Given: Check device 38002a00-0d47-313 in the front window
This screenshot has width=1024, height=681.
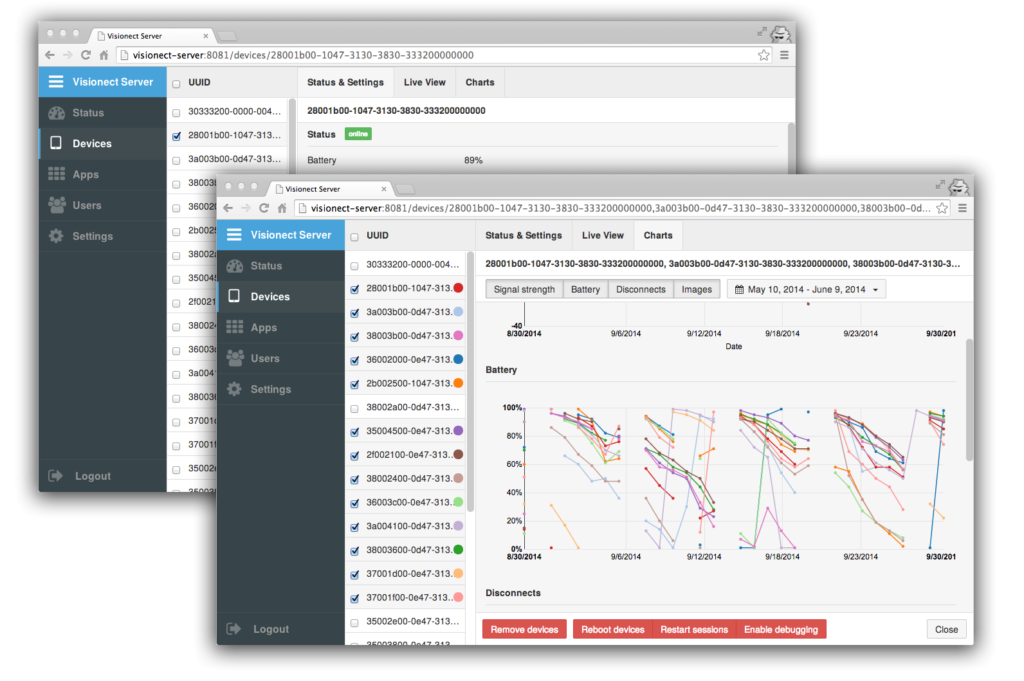Looking at the screenshot, I should (355, 408).
